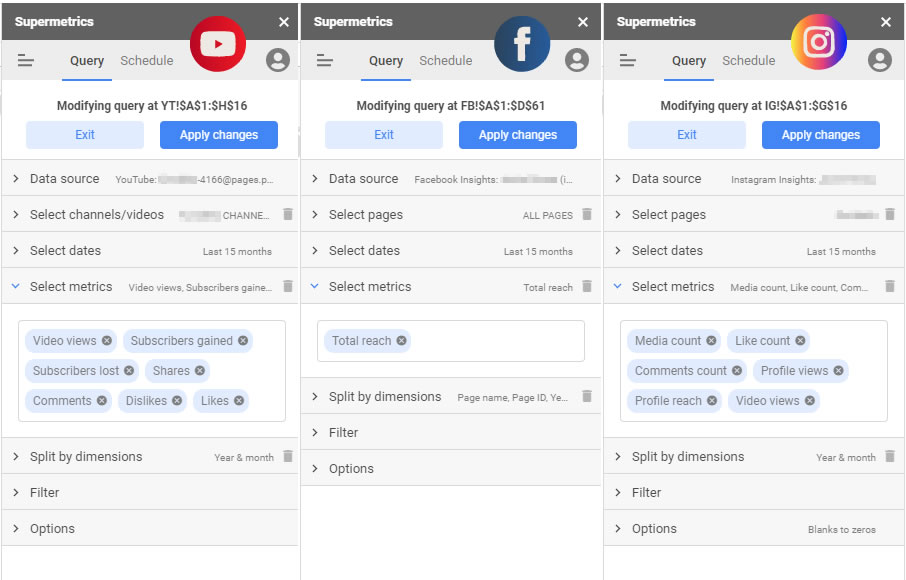906x580 pixels.
Task: Expand Data source in the YouTube panel
Action: 150,179
